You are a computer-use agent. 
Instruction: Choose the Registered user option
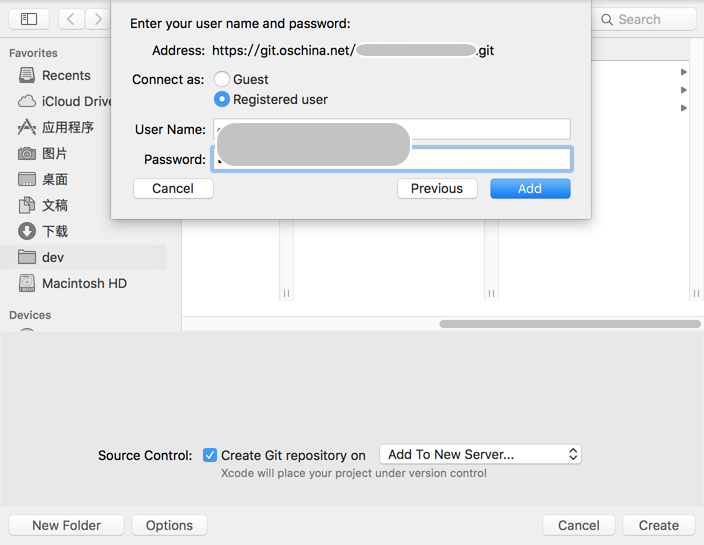pos(222,99)
